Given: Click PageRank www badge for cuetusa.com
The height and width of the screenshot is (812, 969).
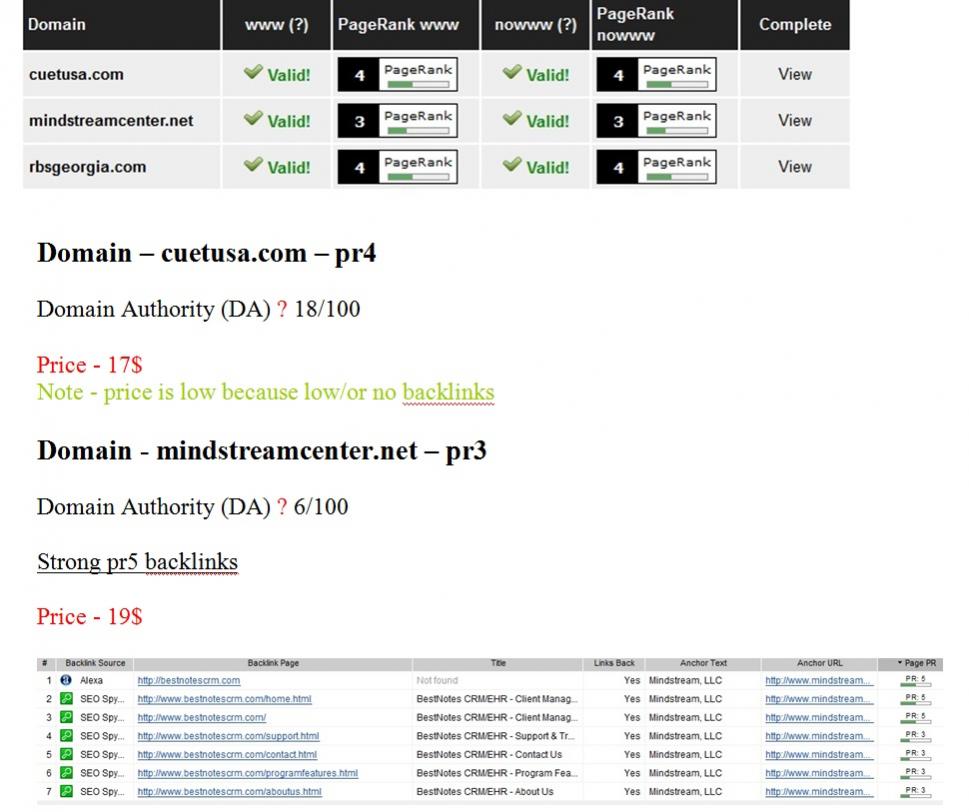Looking at the screenshot, I should click(397, 74).
